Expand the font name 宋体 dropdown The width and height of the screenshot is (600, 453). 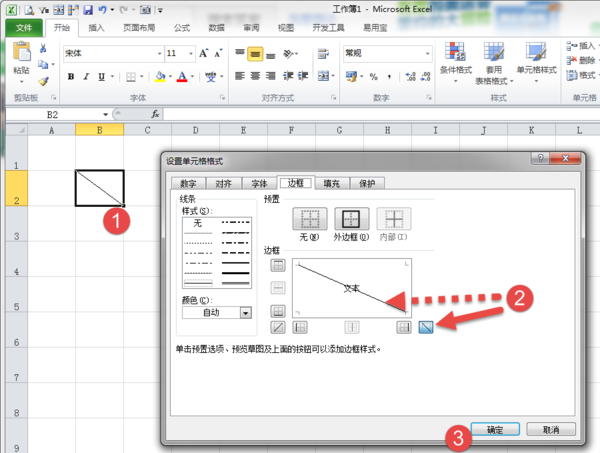(157, 53)
